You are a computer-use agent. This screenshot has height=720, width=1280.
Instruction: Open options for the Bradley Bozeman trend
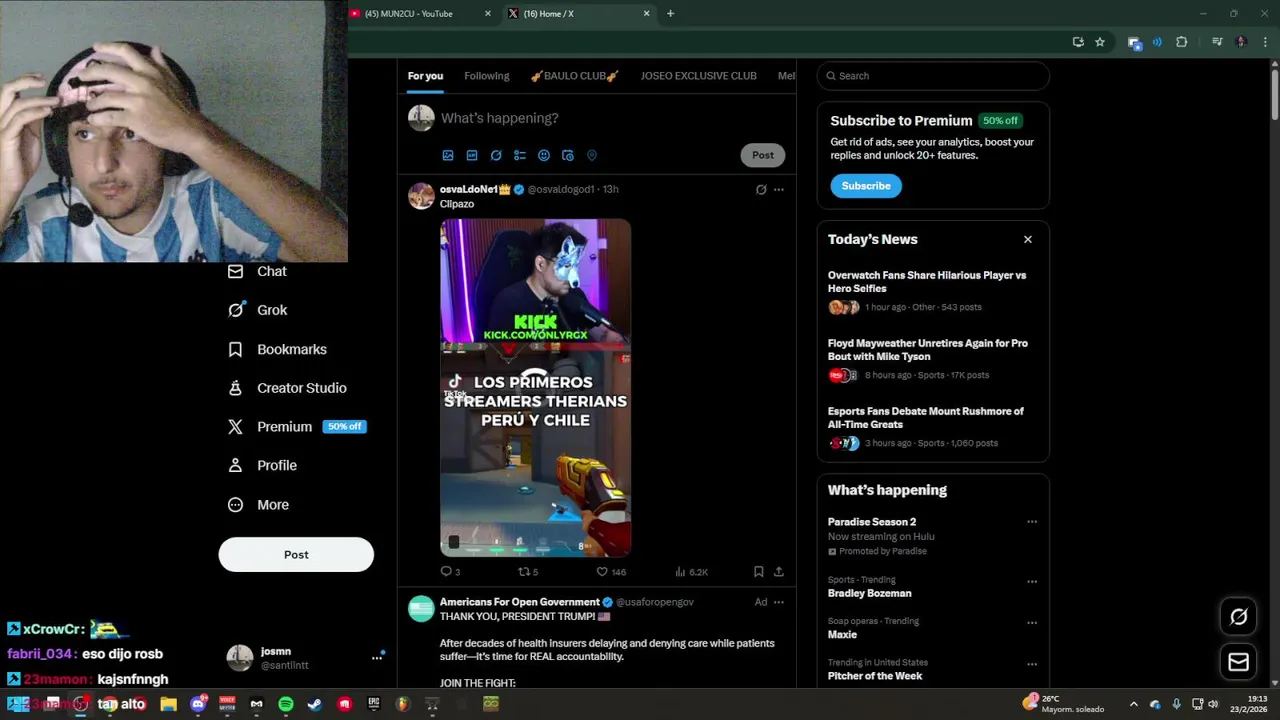[x=1032, y=581]
